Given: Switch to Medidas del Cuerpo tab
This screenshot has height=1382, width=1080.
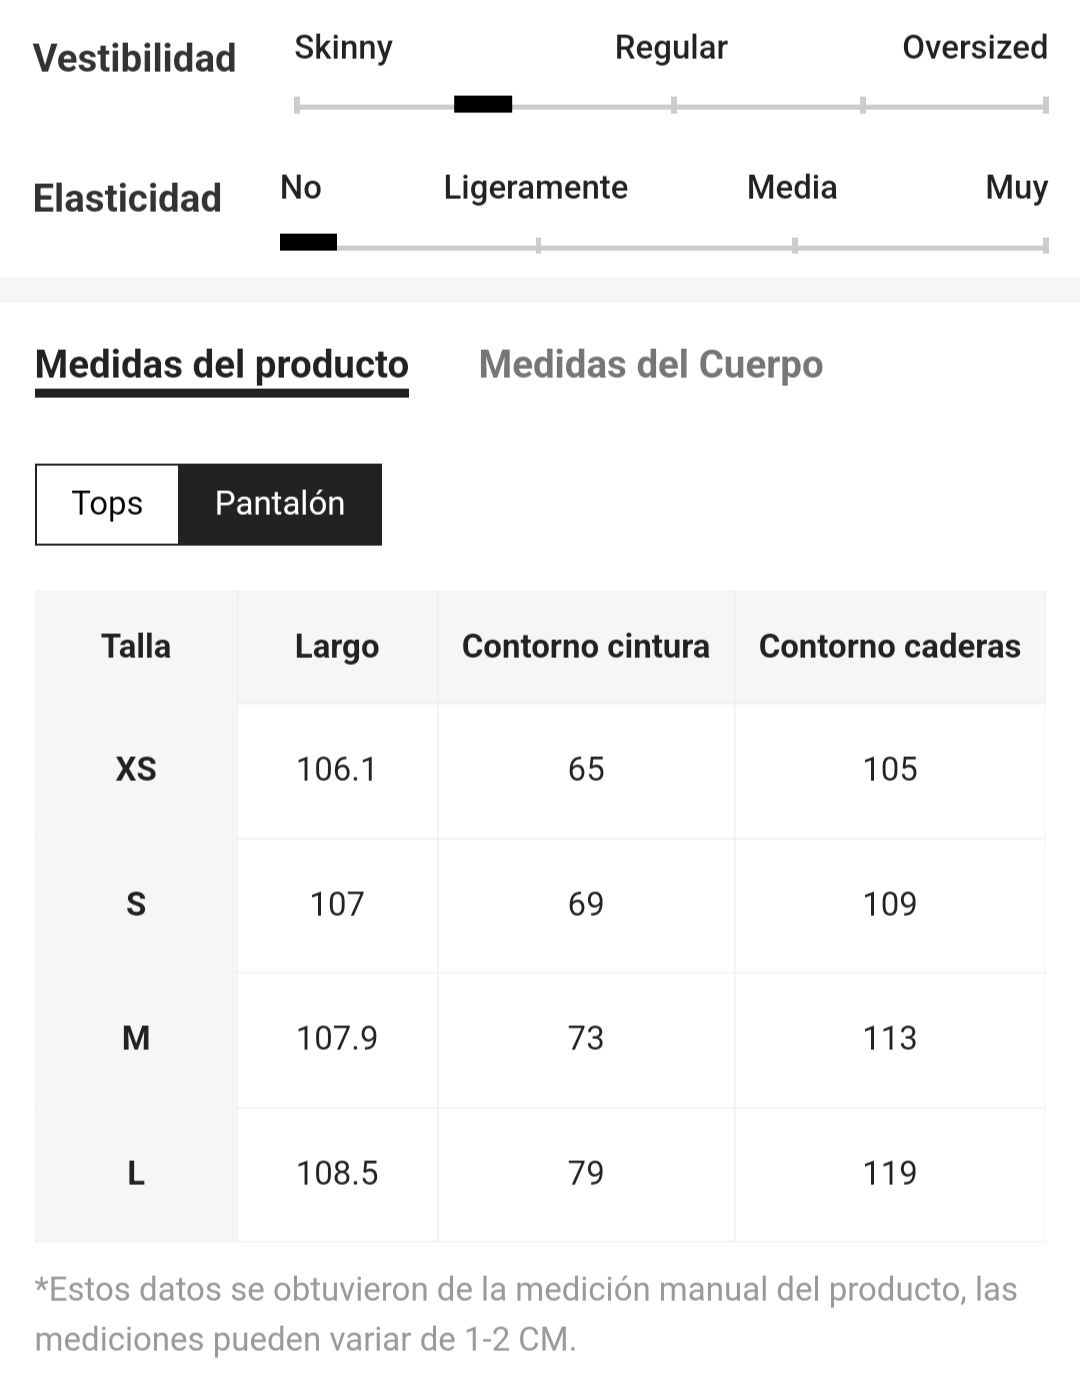Looking at the screenshot, I should 651,365.
